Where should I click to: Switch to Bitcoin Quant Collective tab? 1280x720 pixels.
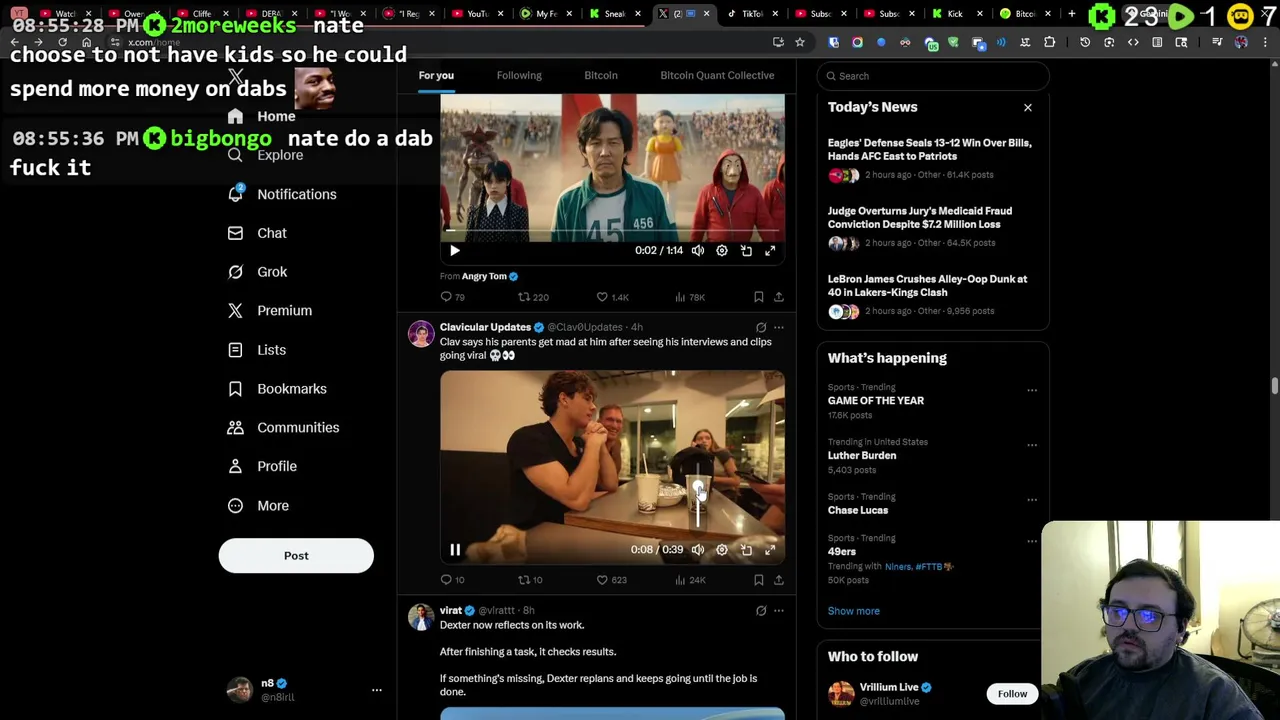point(717,75)
